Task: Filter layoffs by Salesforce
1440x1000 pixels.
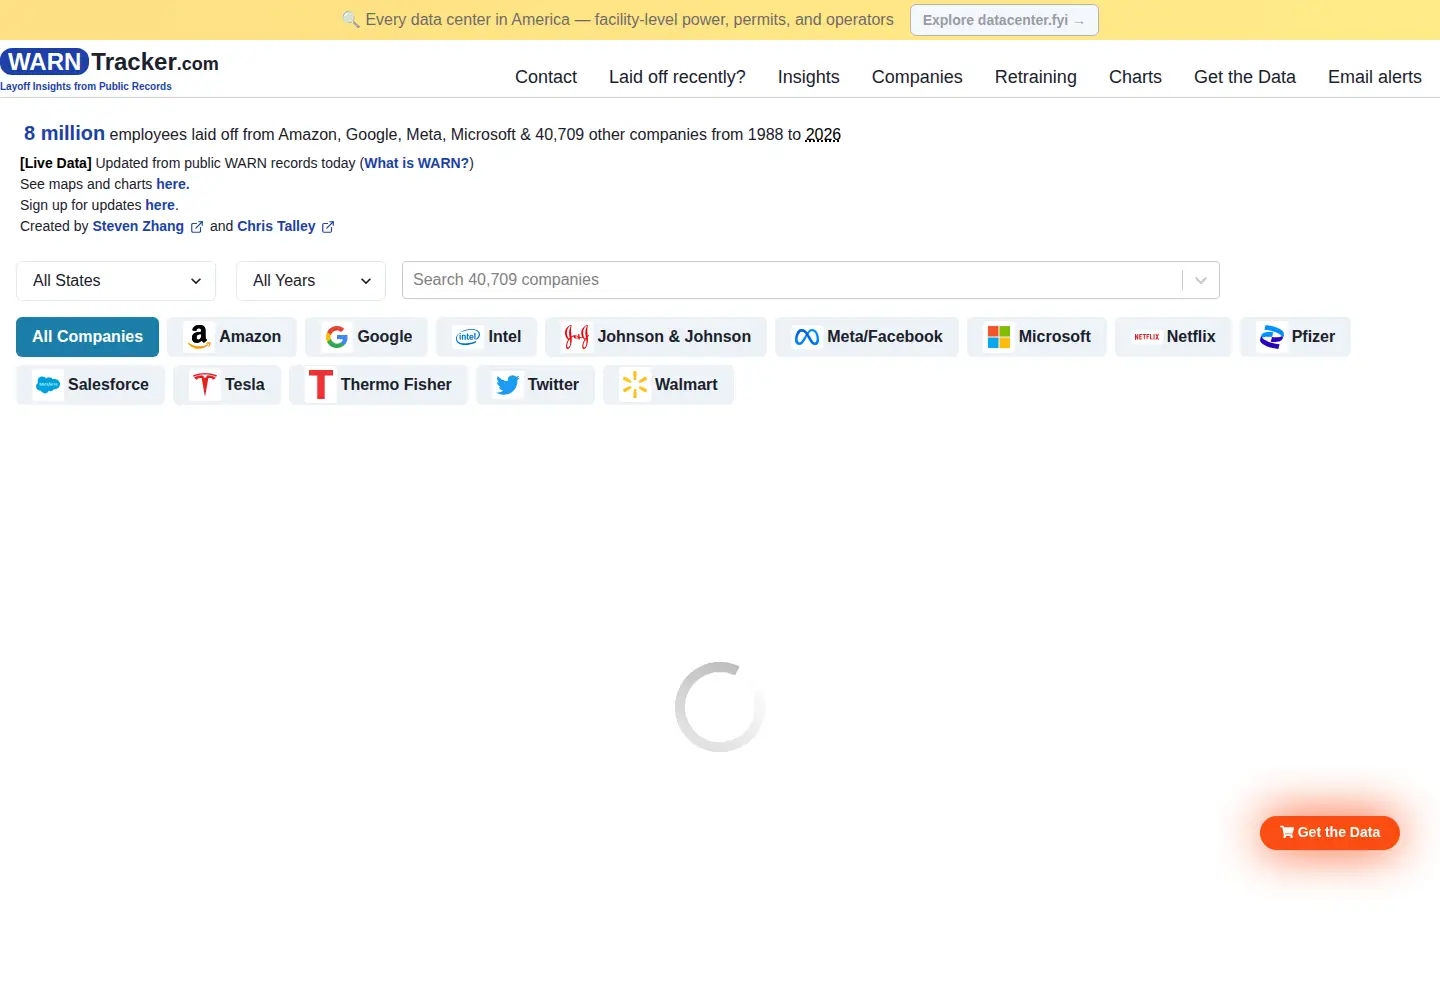Action: [x=90, y=385]
